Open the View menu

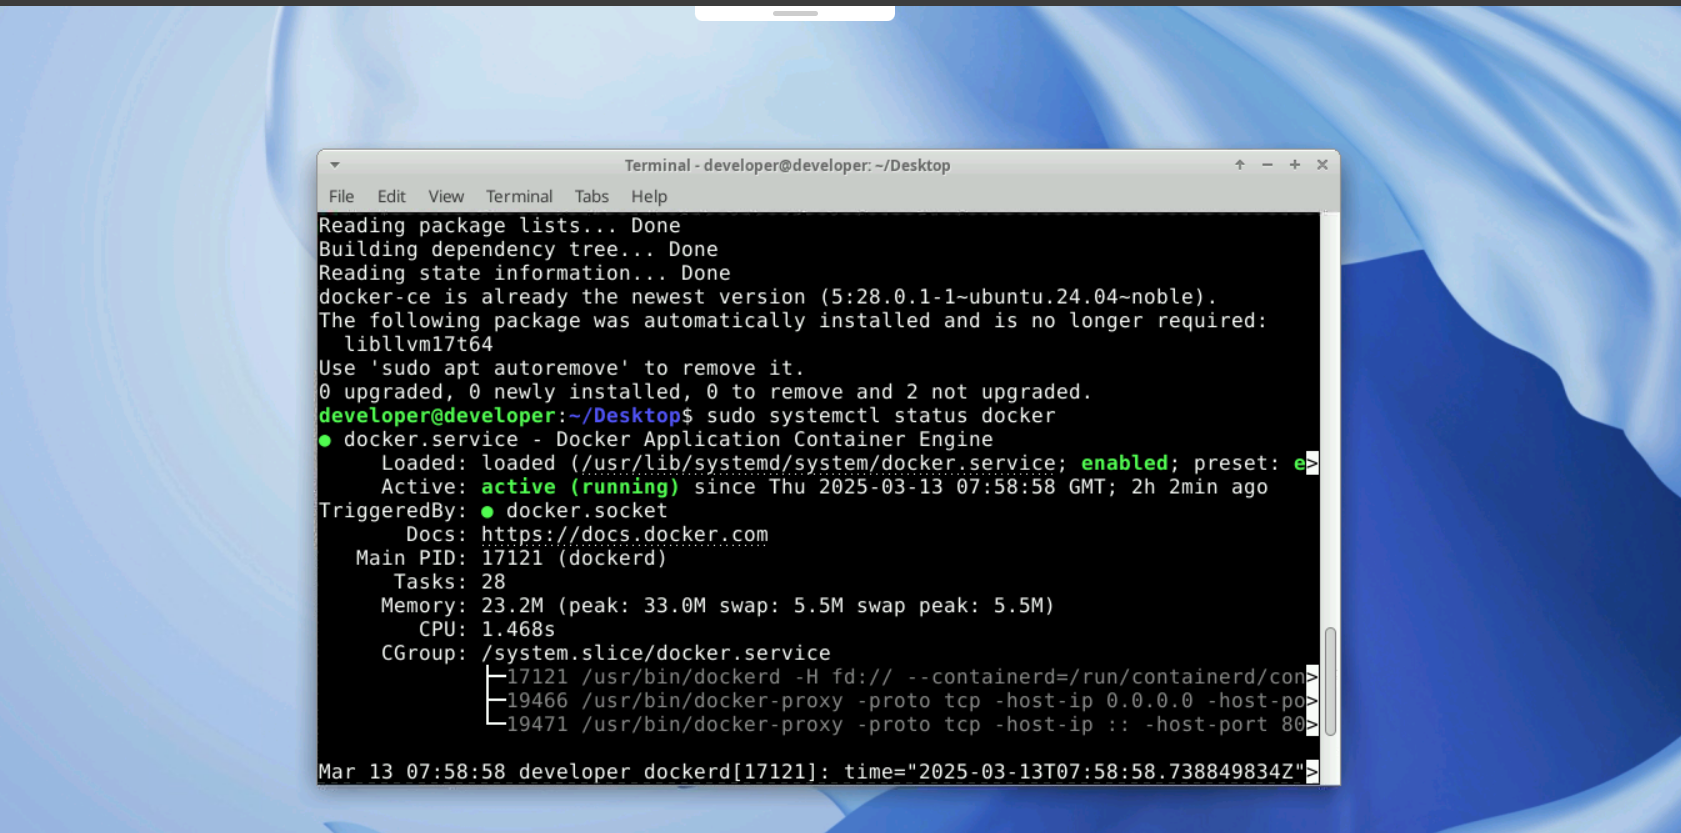pyautogui.click(x=446, y=196)
